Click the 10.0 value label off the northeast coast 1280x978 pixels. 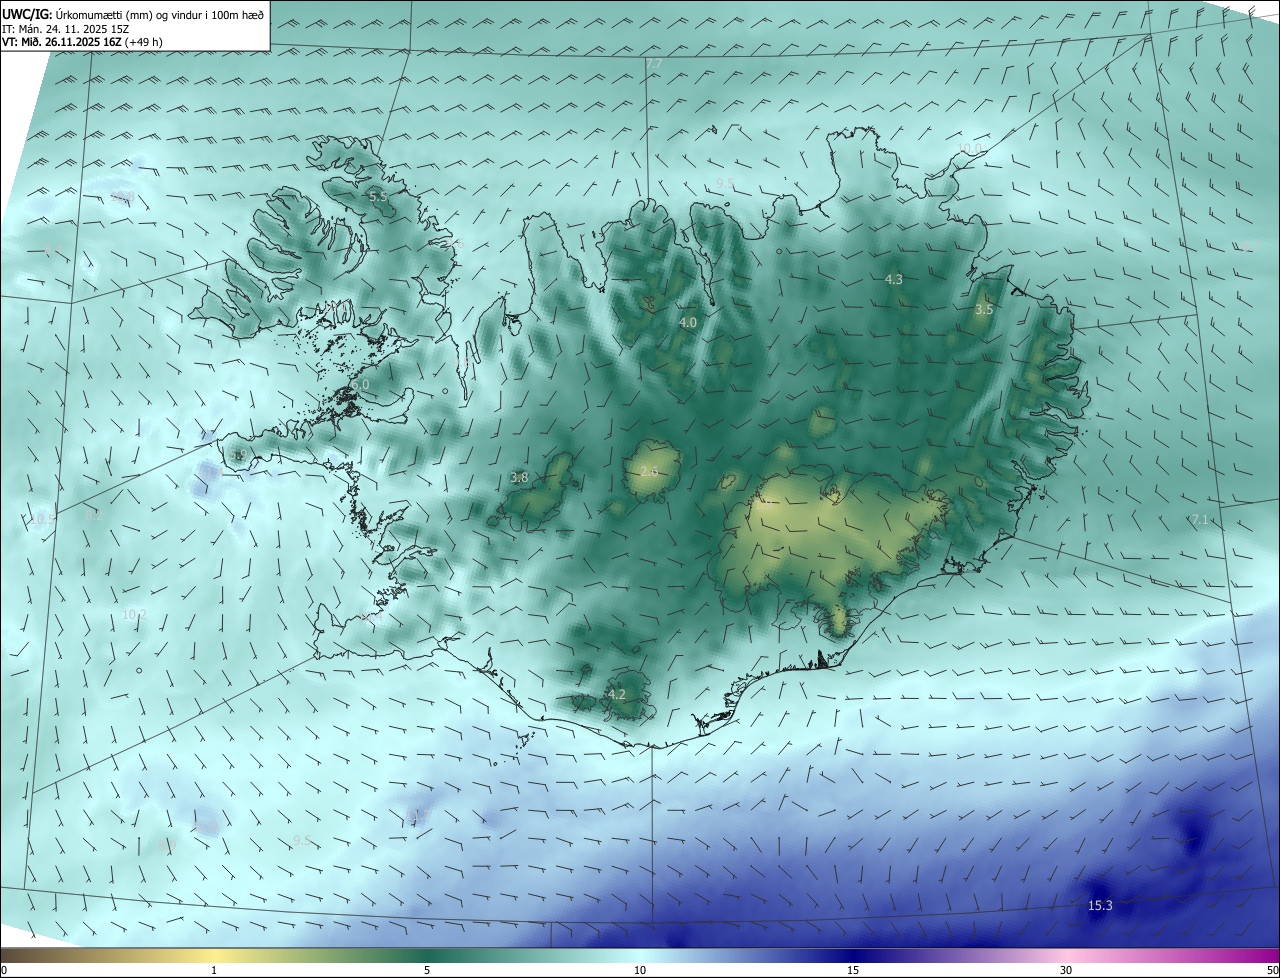(969, 149)
